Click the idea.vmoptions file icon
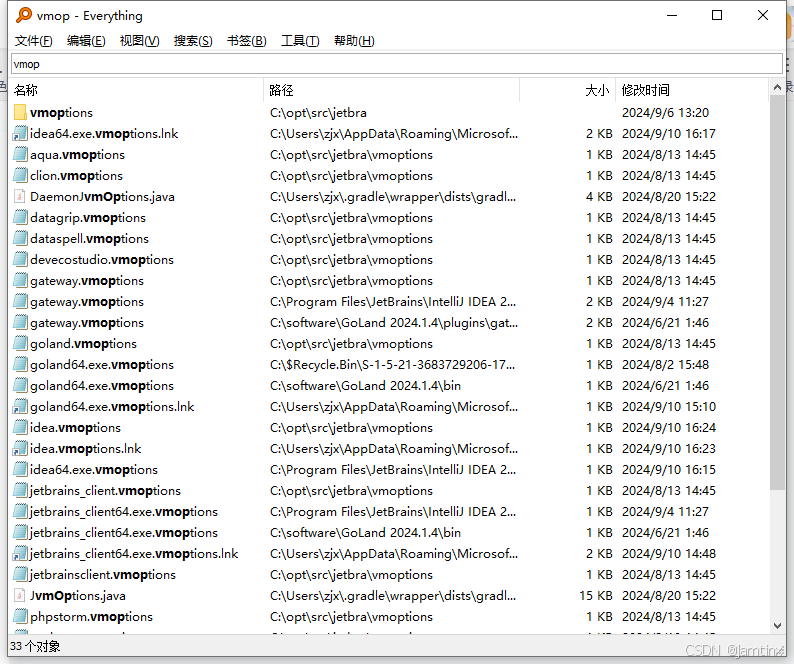The height and width of the screenshot is (664, 794). [x=20, y=428]
